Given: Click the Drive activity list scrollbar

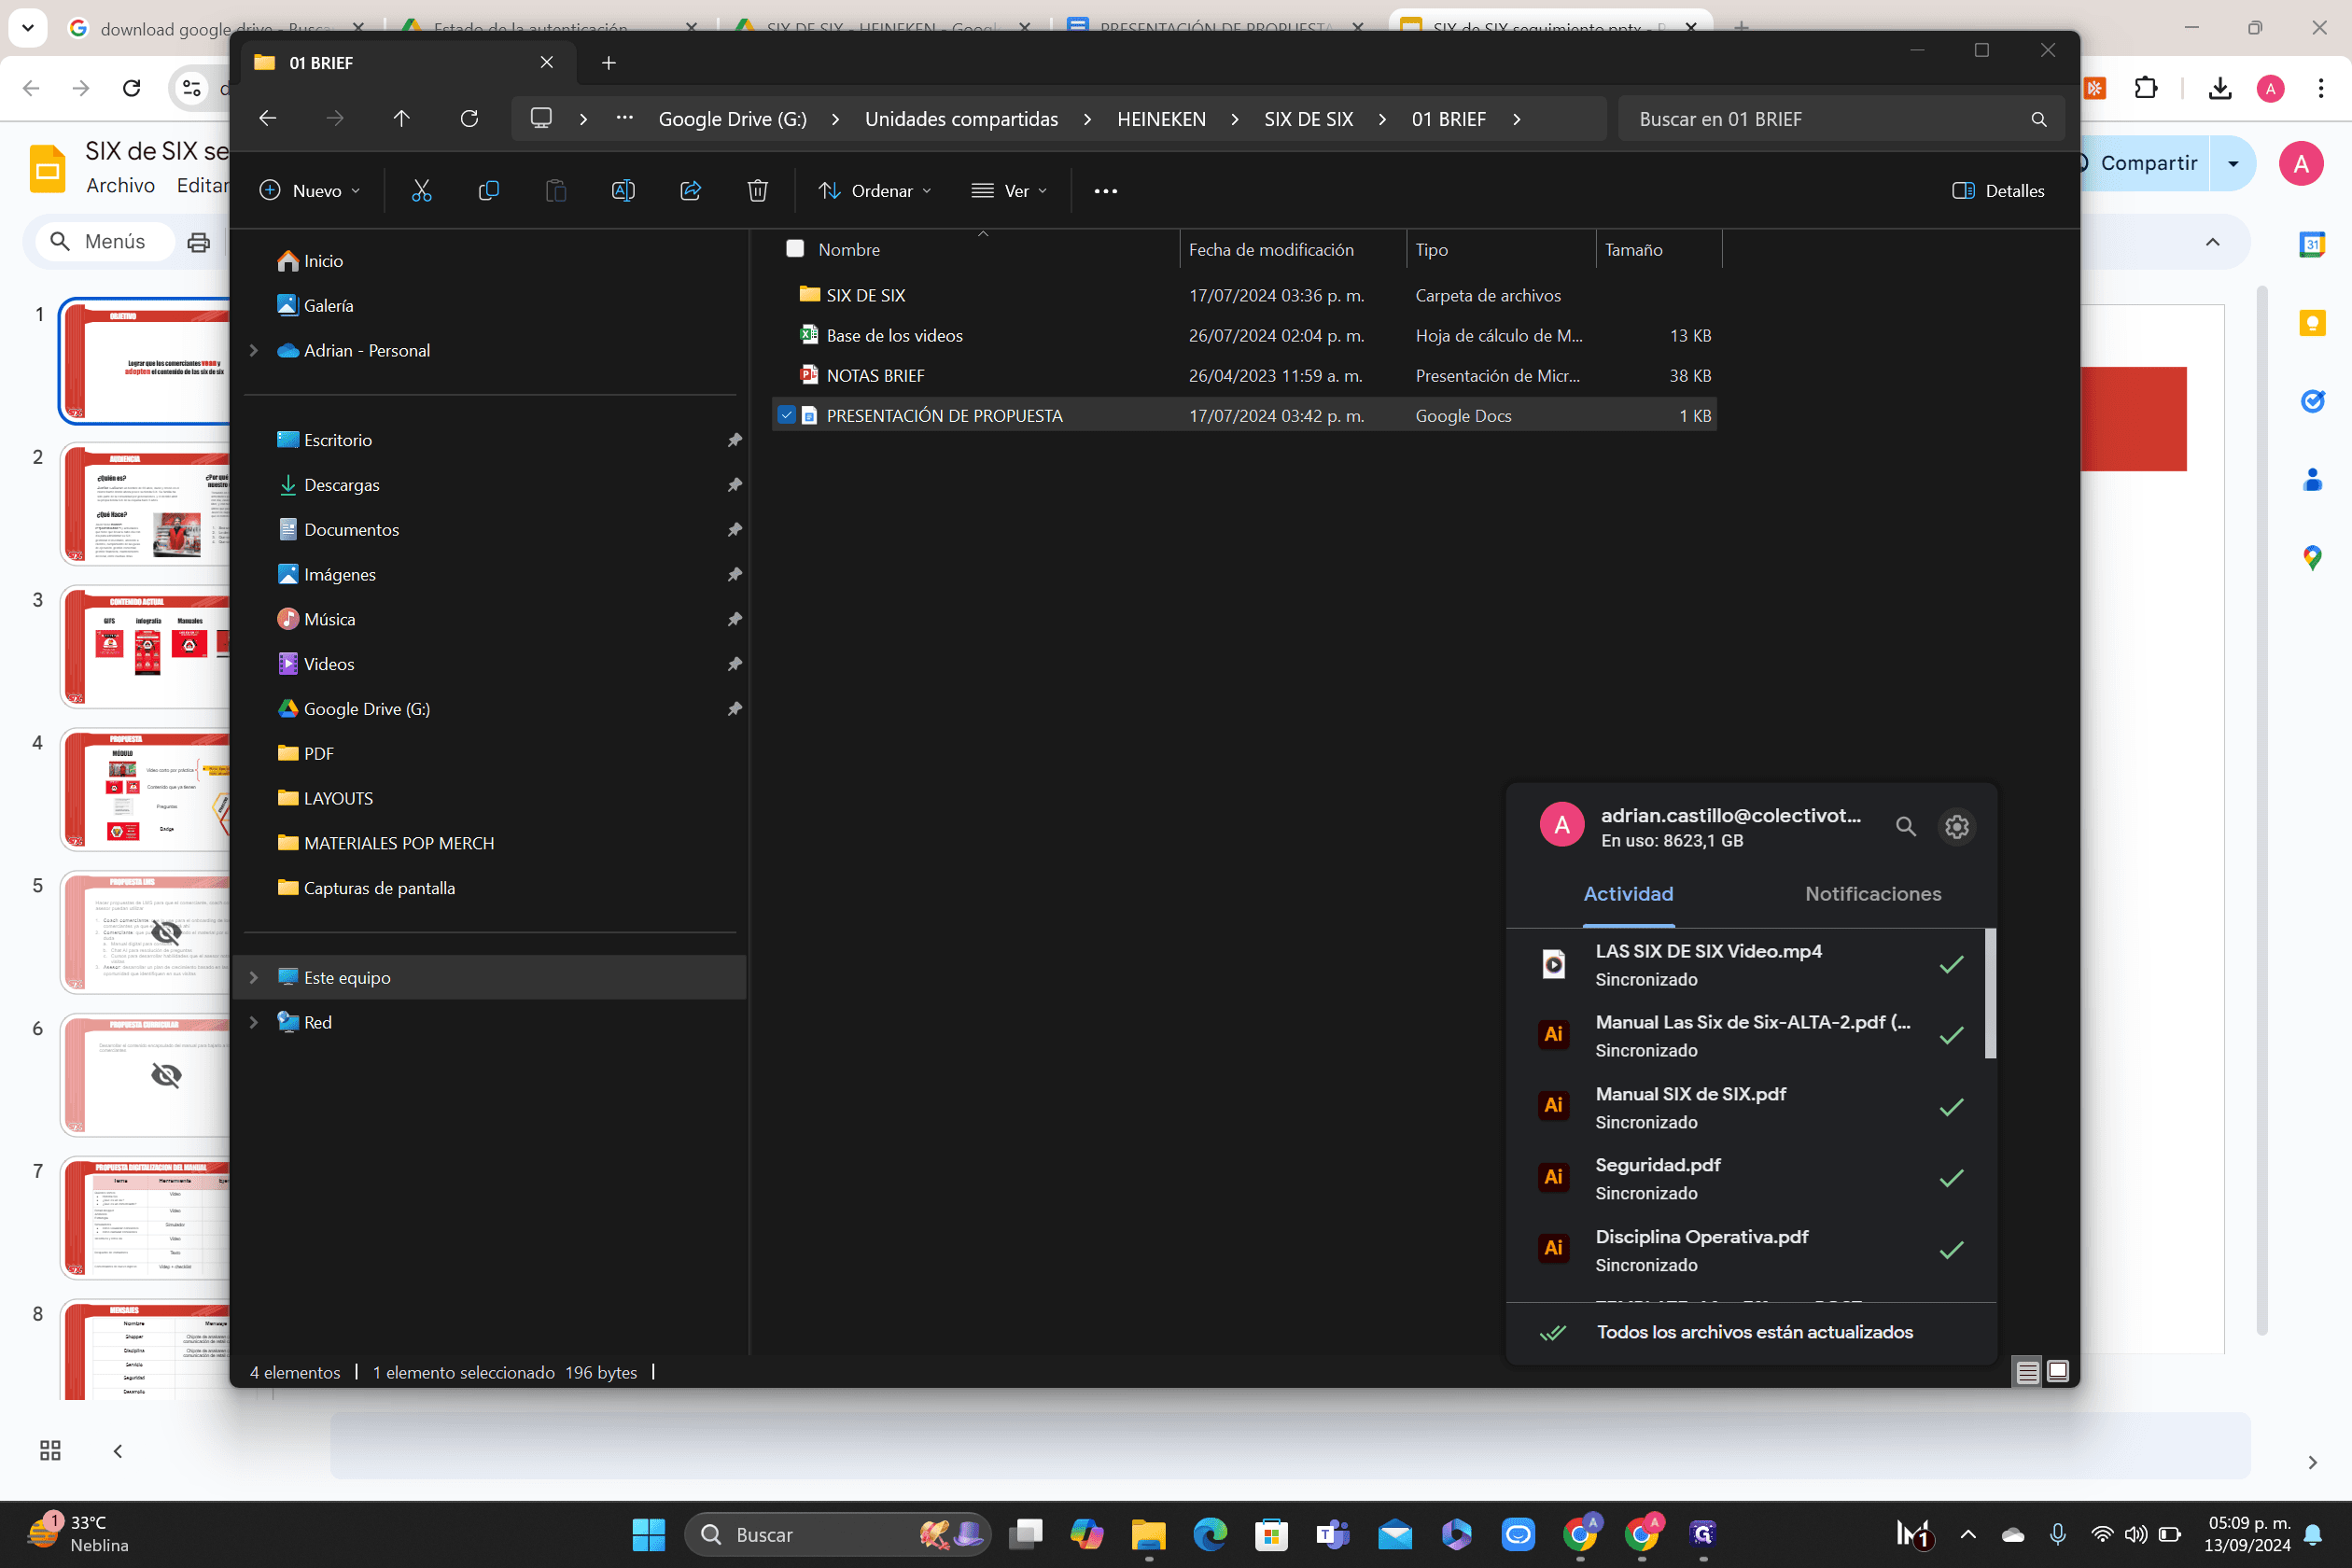Looking at the screenshot, I should pos(1989,992).
